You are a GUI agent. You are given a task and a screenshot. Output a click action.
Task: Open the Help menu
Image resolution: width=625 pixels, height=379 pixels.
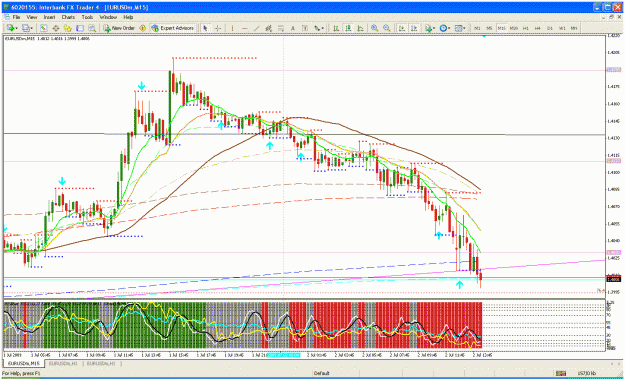pos(128,17)
